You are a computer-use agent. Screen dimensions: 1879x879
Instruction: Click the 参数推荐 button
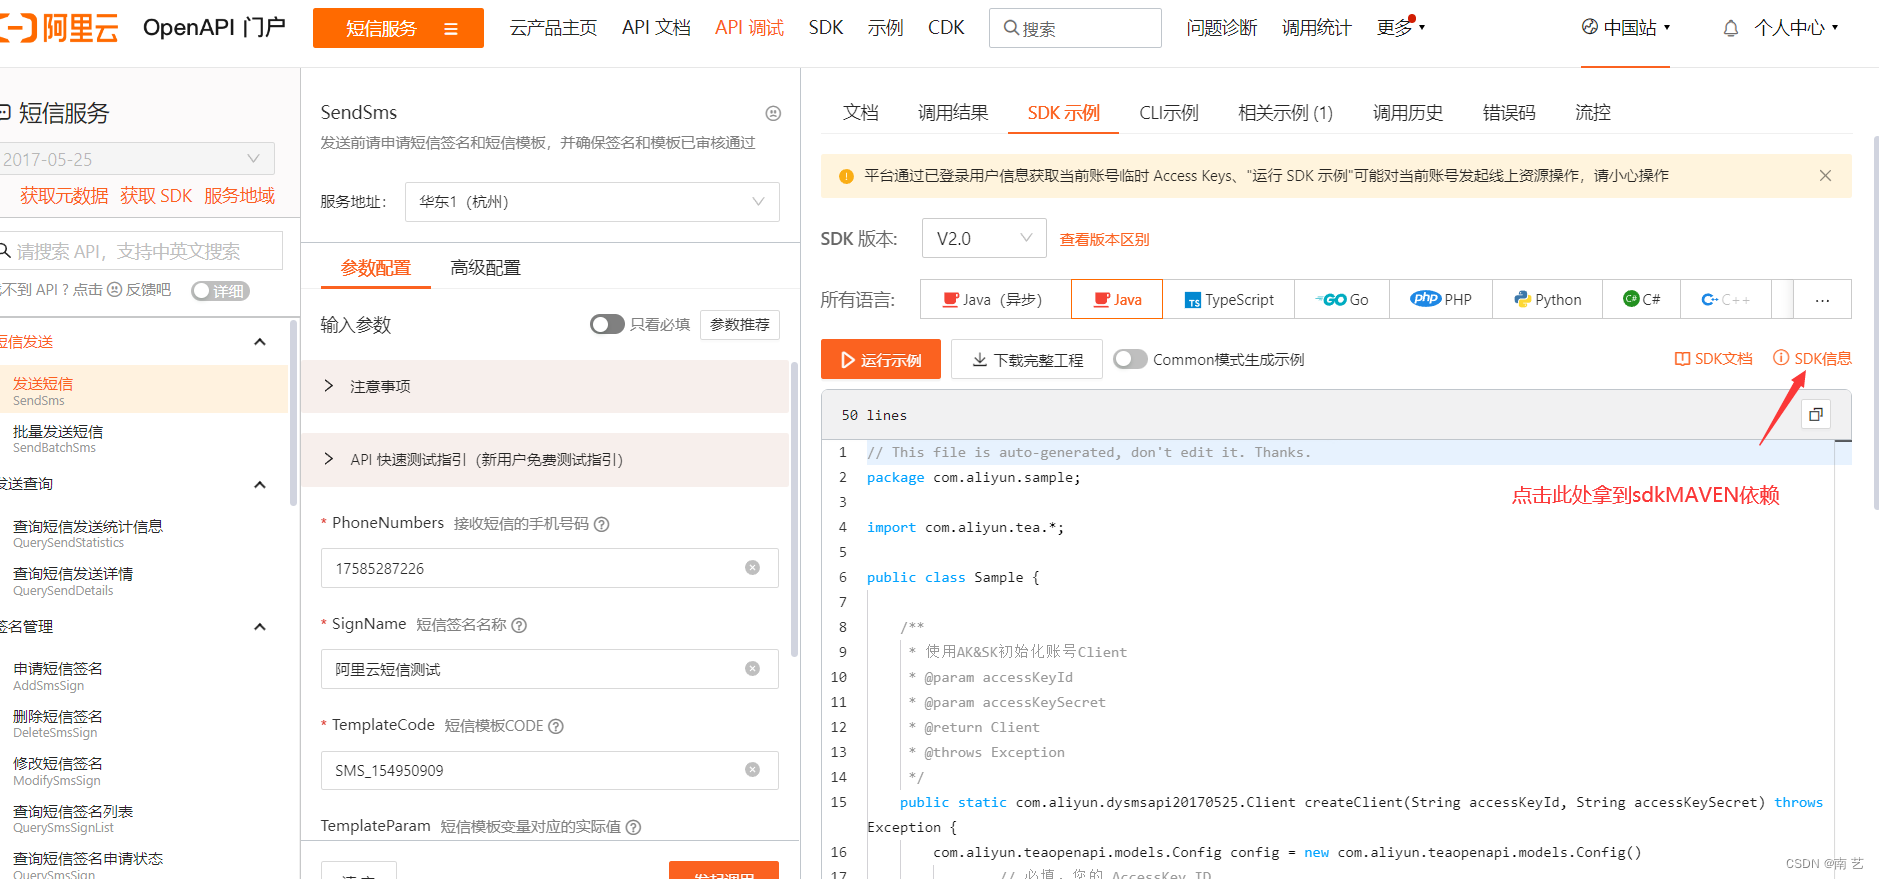point(740,324)
